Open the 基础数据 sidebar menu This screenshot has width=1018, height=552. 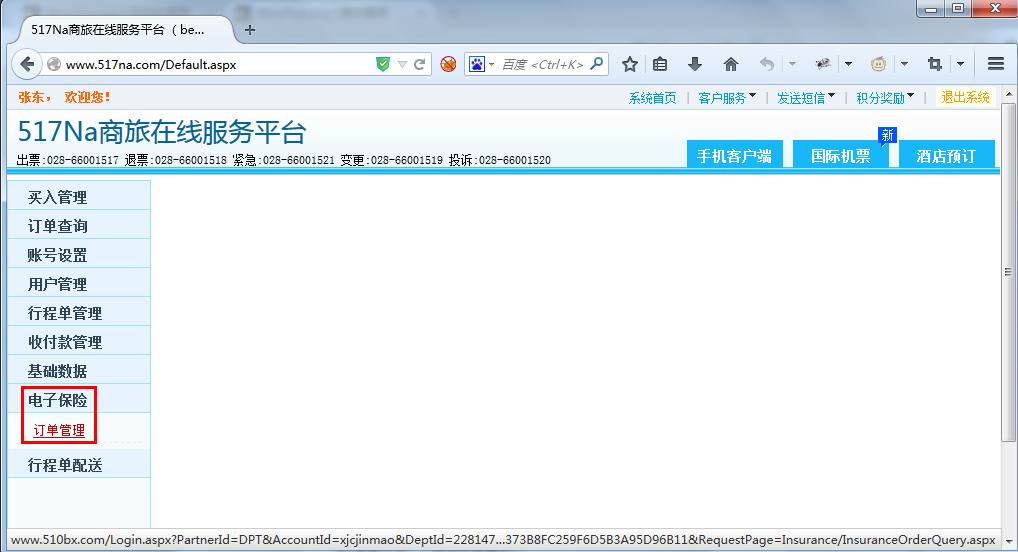click(79, 371)
